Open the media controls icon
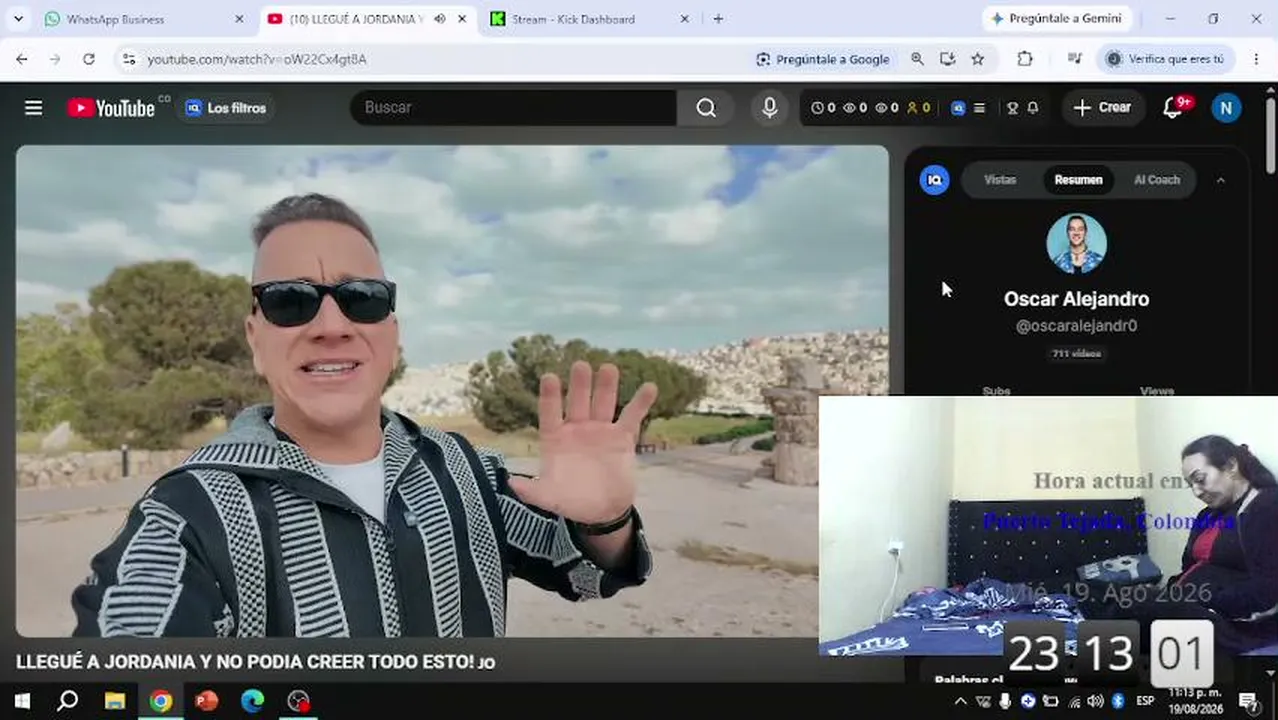This screenshot has width=1278, height=720. [1075, 59]
